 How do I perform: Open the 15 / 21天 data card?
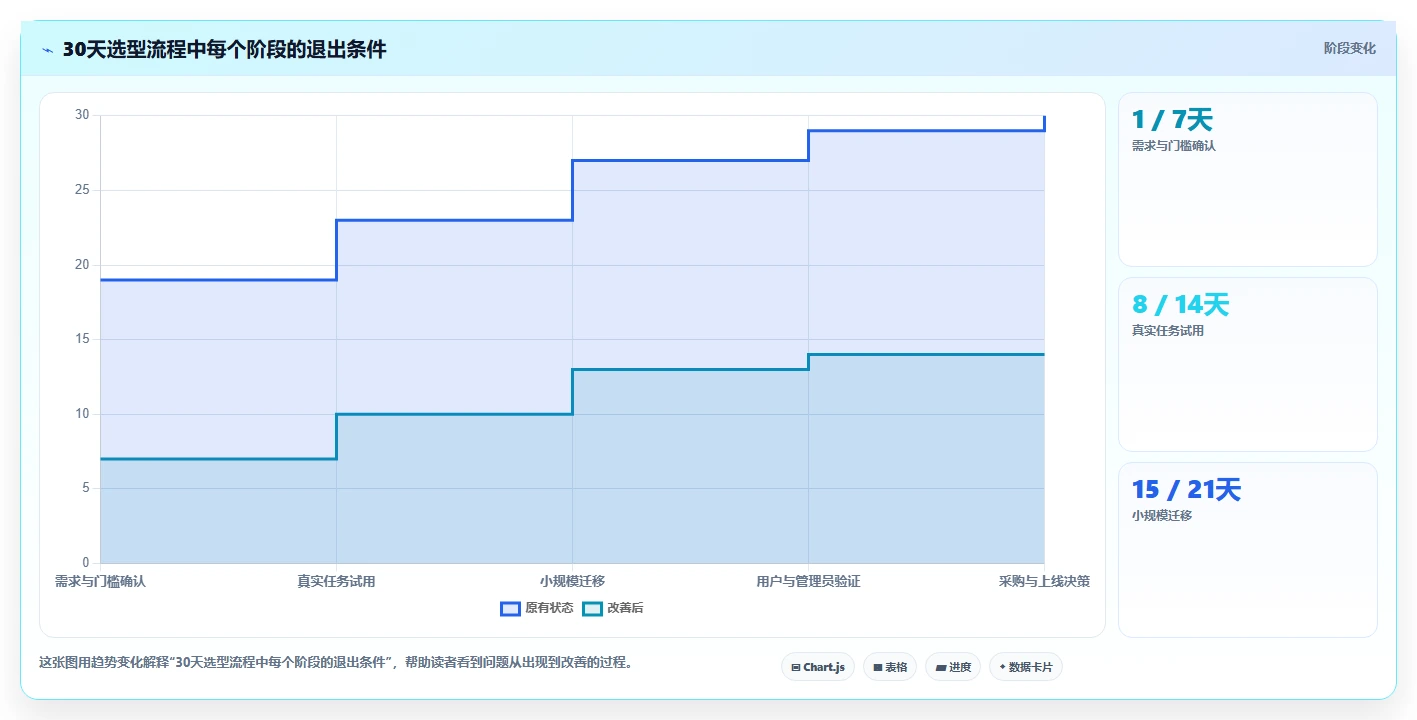click(1248, 550)
